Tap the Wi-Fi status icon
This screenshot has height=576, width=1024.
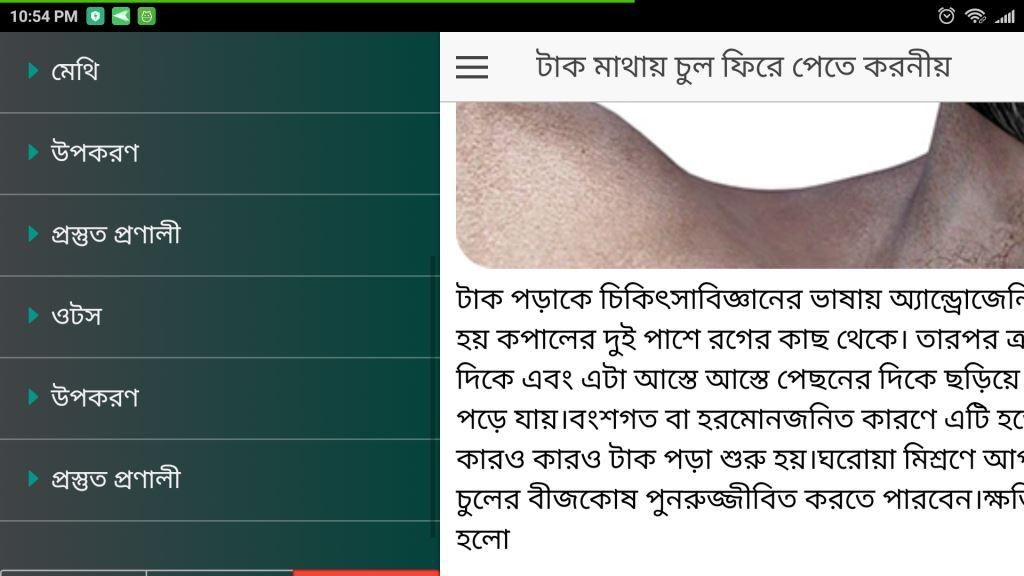tap(975, 16)
